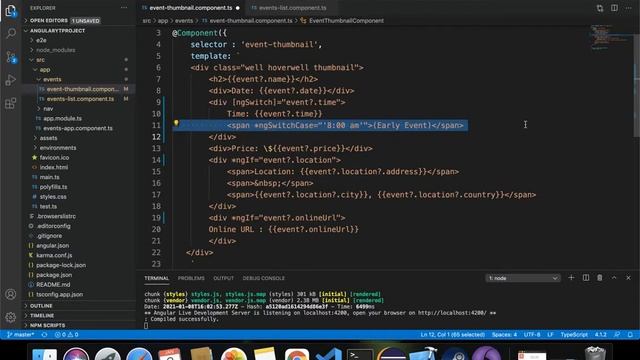Click Explorer more actions ellipsis
The width and height of the screenshot is (640, 360).
[x=124, y=8]
